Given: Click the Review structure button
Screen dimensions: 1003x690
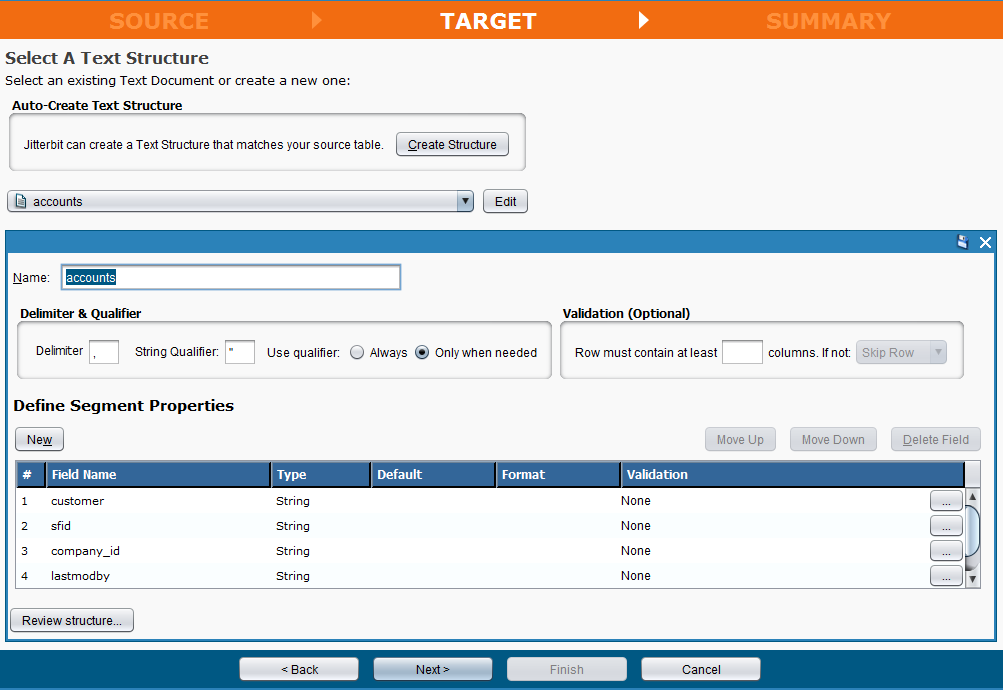Looking at the screenshot, I should point(72,621).
